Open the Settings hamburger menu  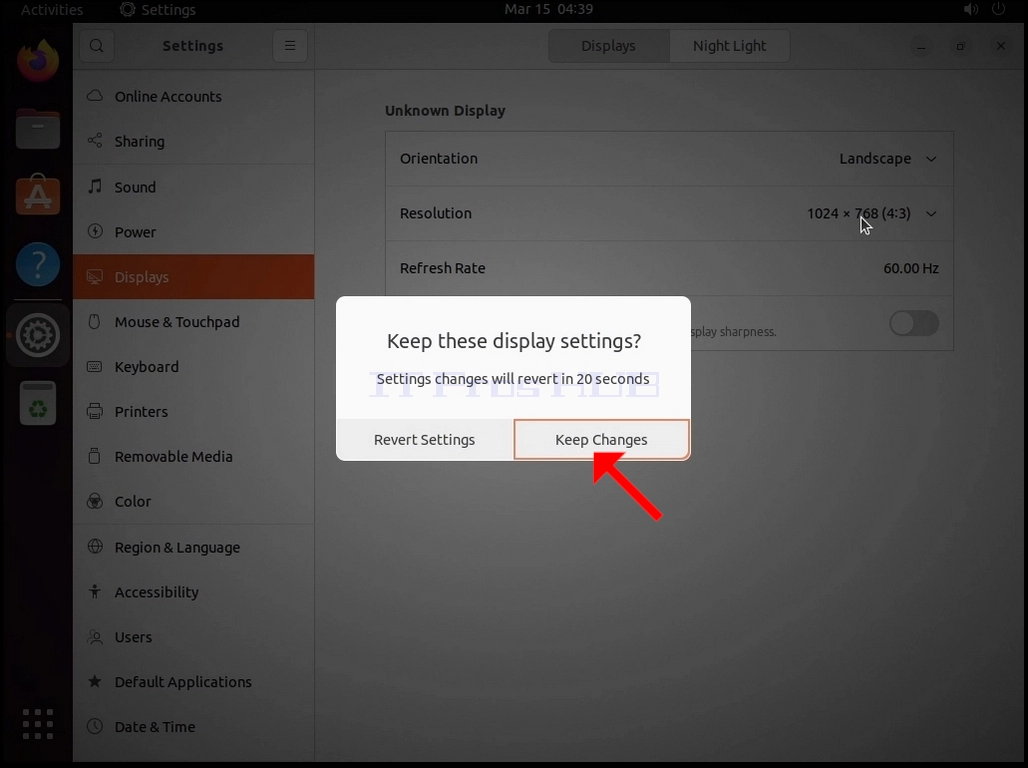pos(290,46)
